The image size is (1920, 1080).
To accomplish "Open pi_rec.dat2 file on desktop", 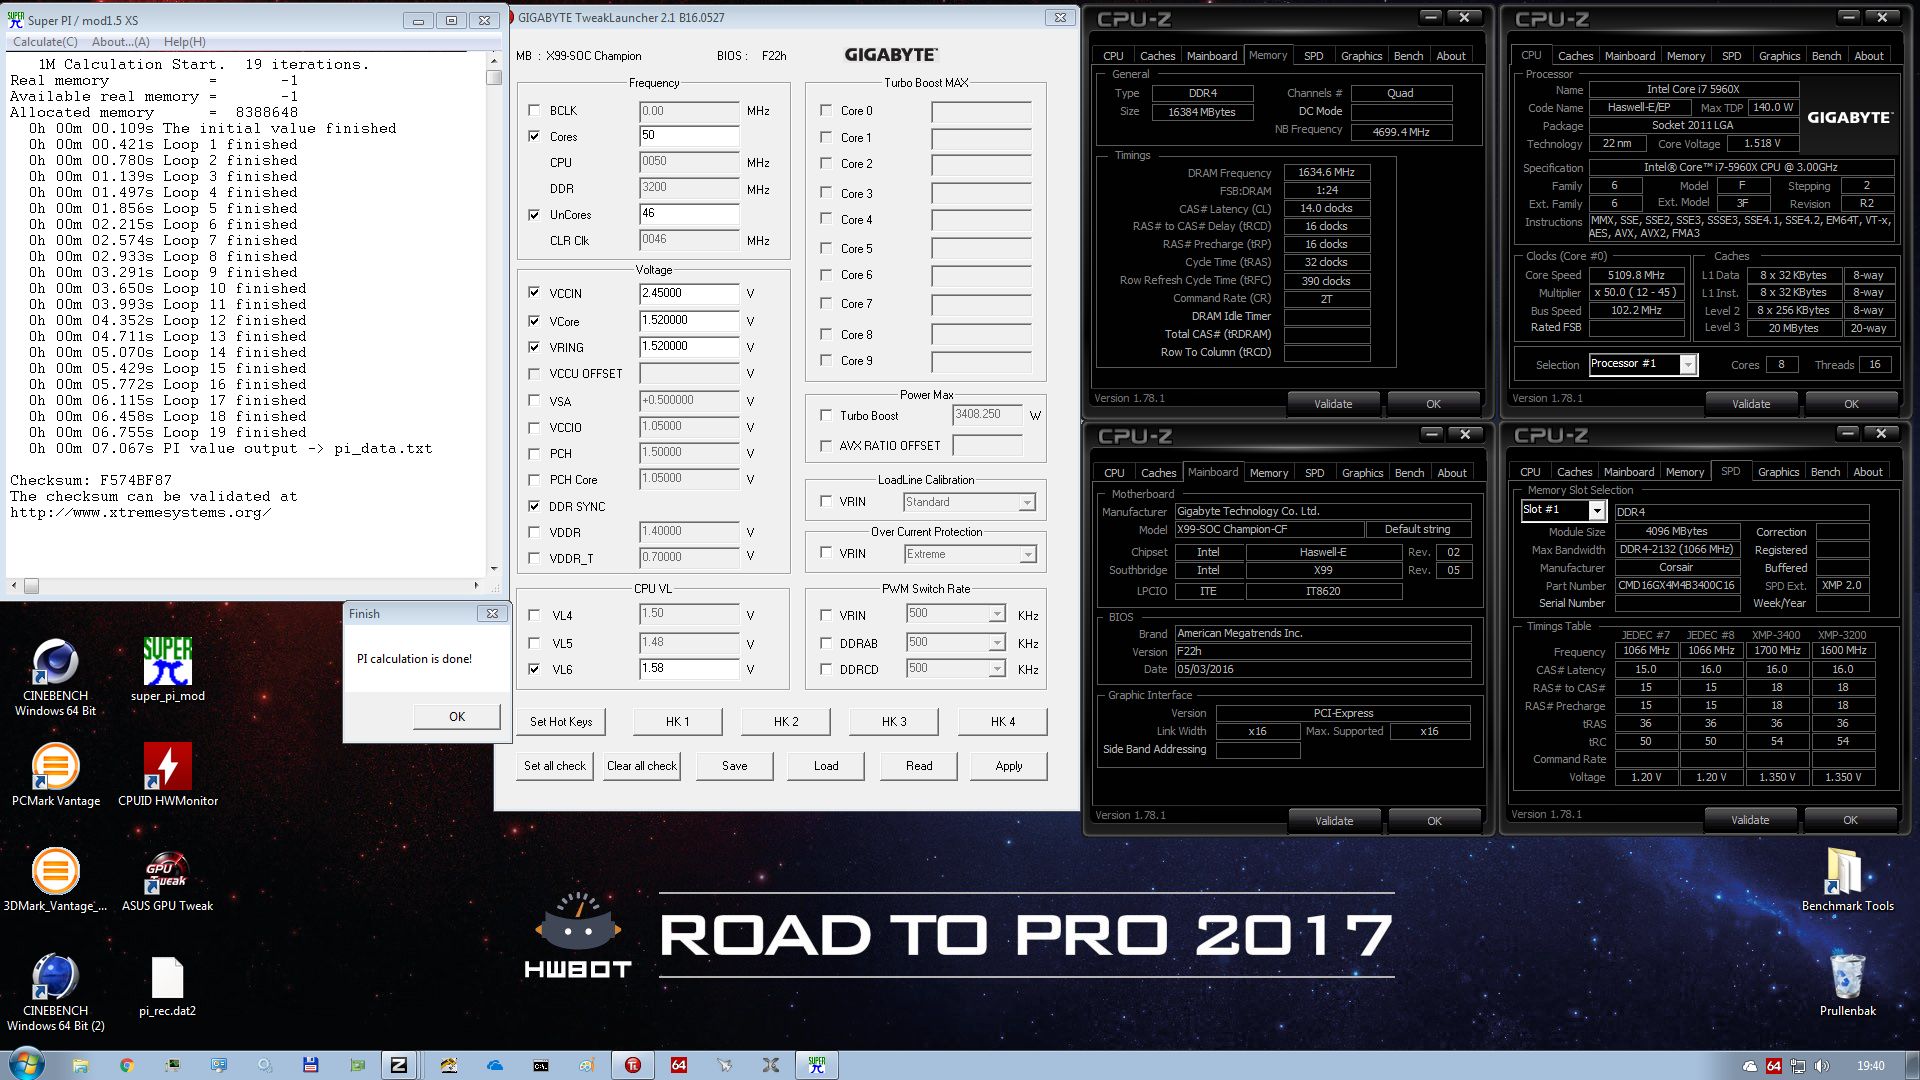I will coord(167,987).
